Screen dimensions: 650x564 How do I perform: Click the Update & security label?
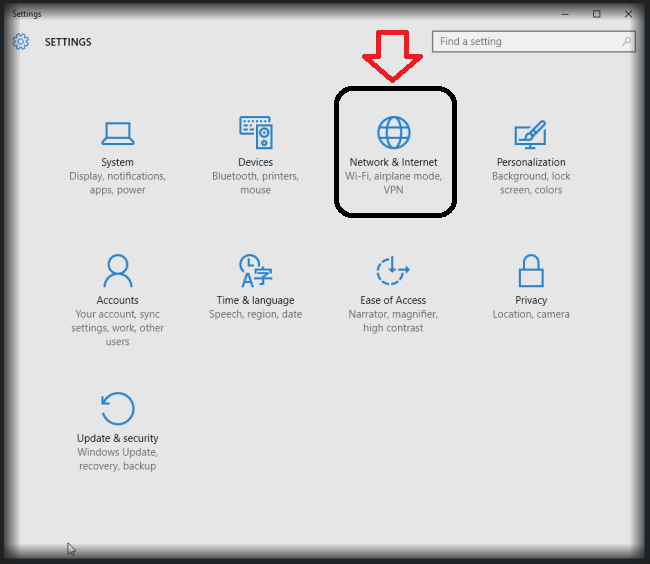[x=118, y=438]
